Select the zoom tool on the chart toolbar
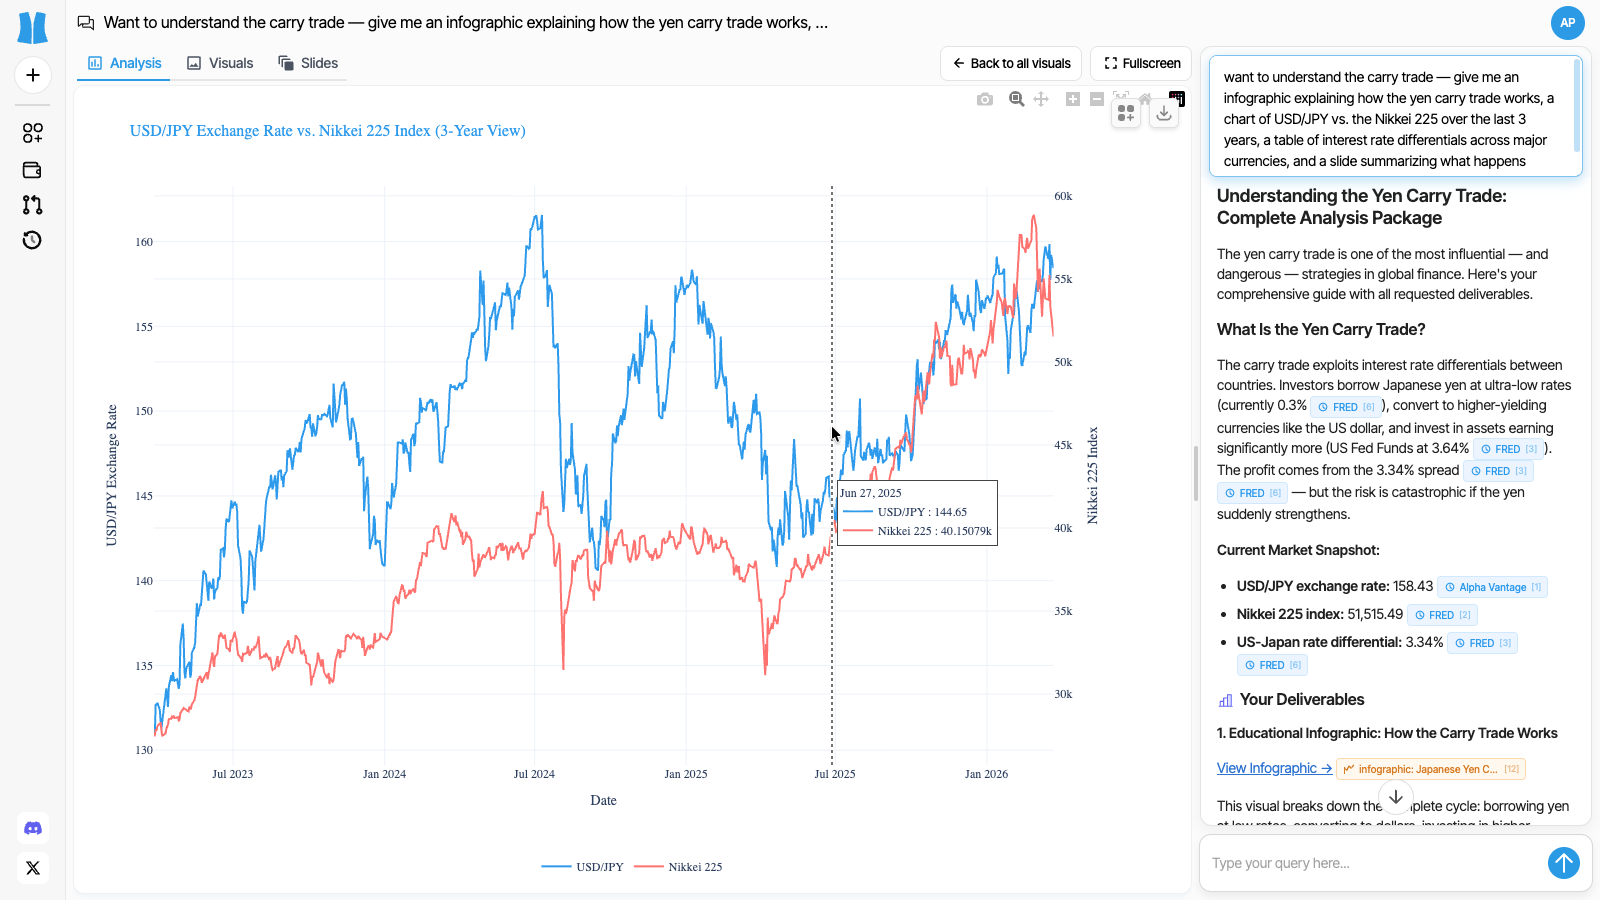The image size is (1600, 900). click(x=1016, y=99)
